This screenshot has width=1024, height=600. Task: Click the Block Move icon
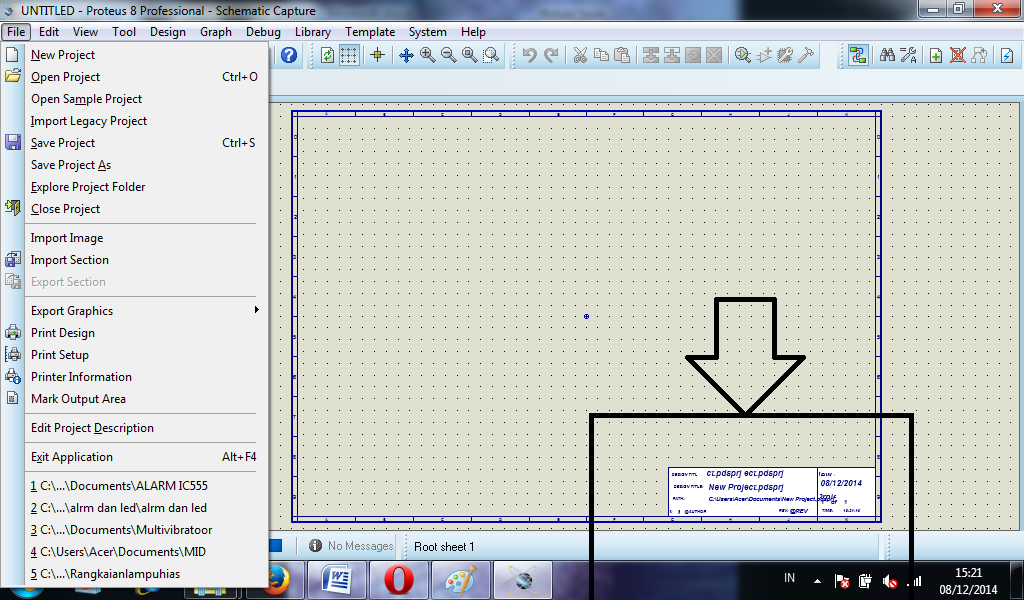click(672, 55)
